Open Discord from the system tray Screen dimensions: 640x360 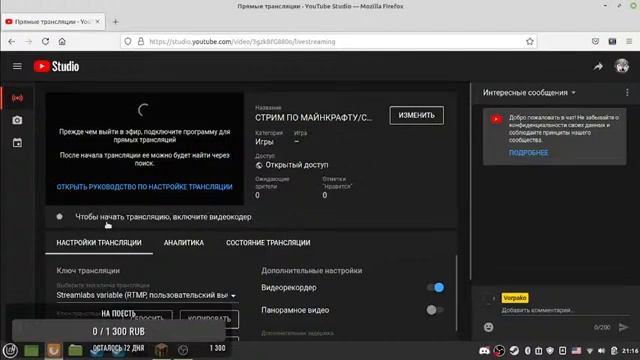point(484,351)
